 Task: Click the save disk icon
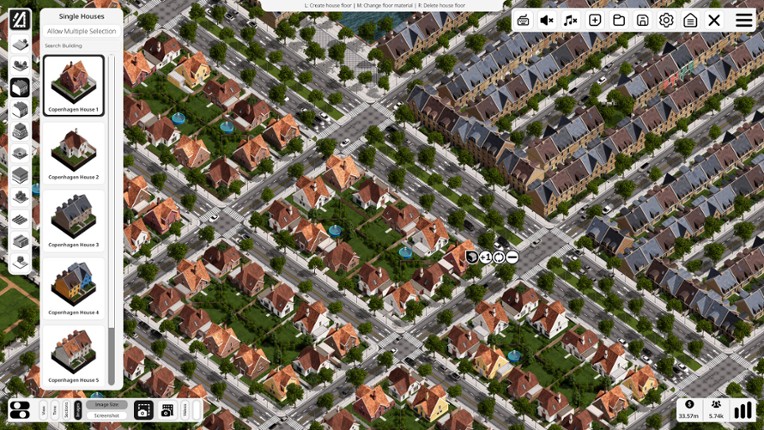[x=643, y=20]
